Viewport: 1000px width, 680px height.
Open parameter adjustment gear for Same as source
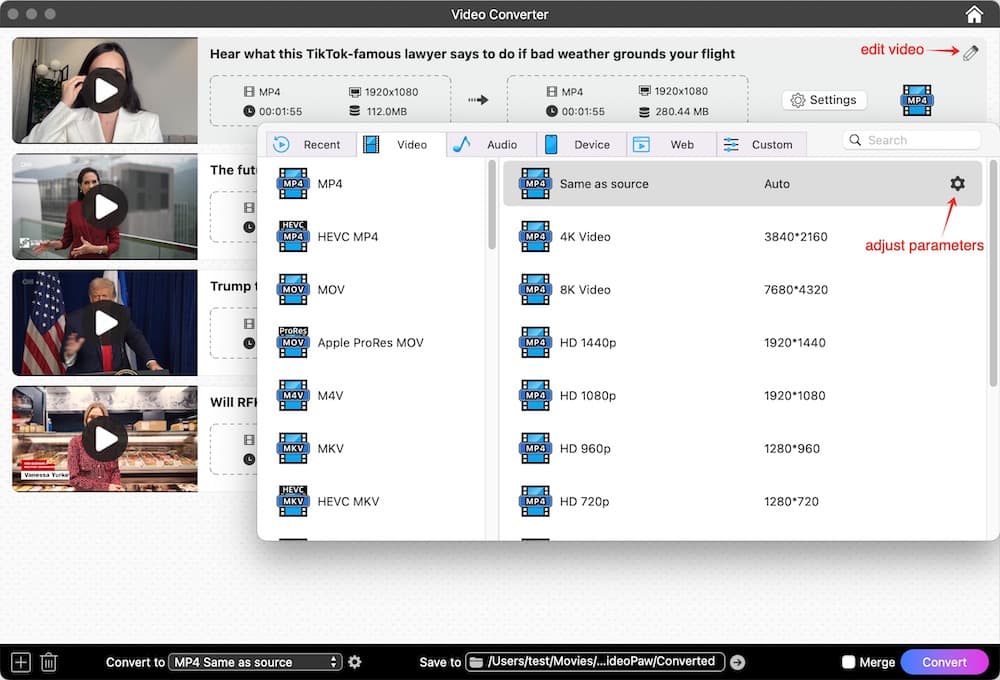point(957,184)
